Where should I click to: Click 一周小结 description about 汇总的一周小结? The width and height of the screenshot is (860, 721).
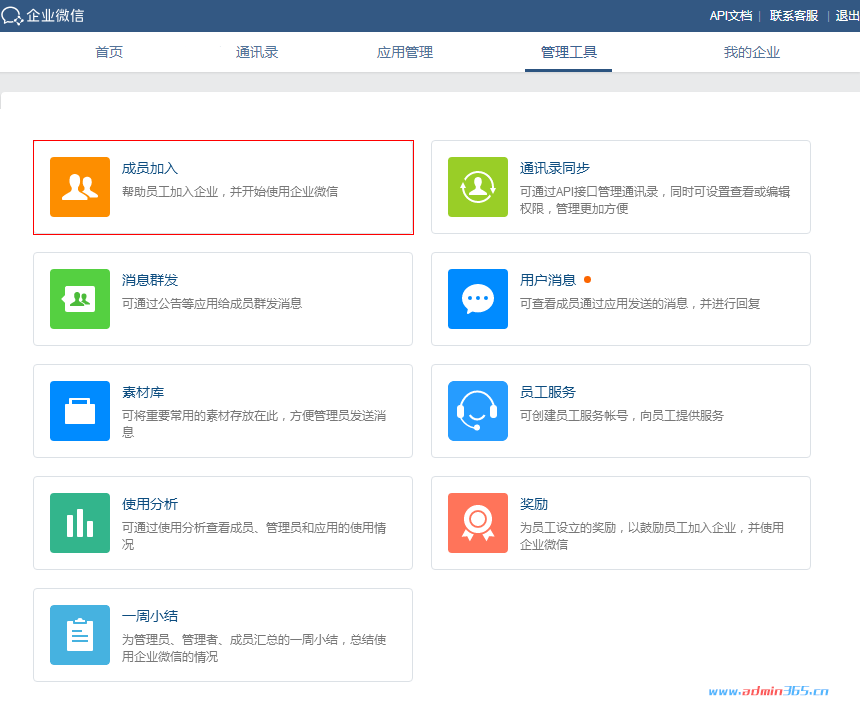pyautogui.click(x=254, y=648)
